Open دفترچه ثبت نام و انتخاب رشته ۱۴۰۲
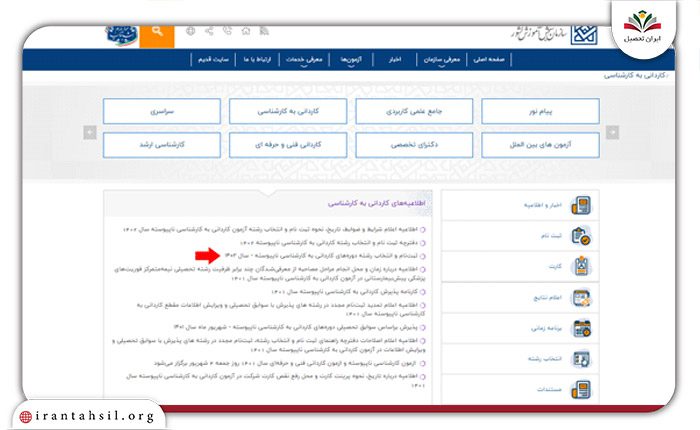 click(329, 243)
